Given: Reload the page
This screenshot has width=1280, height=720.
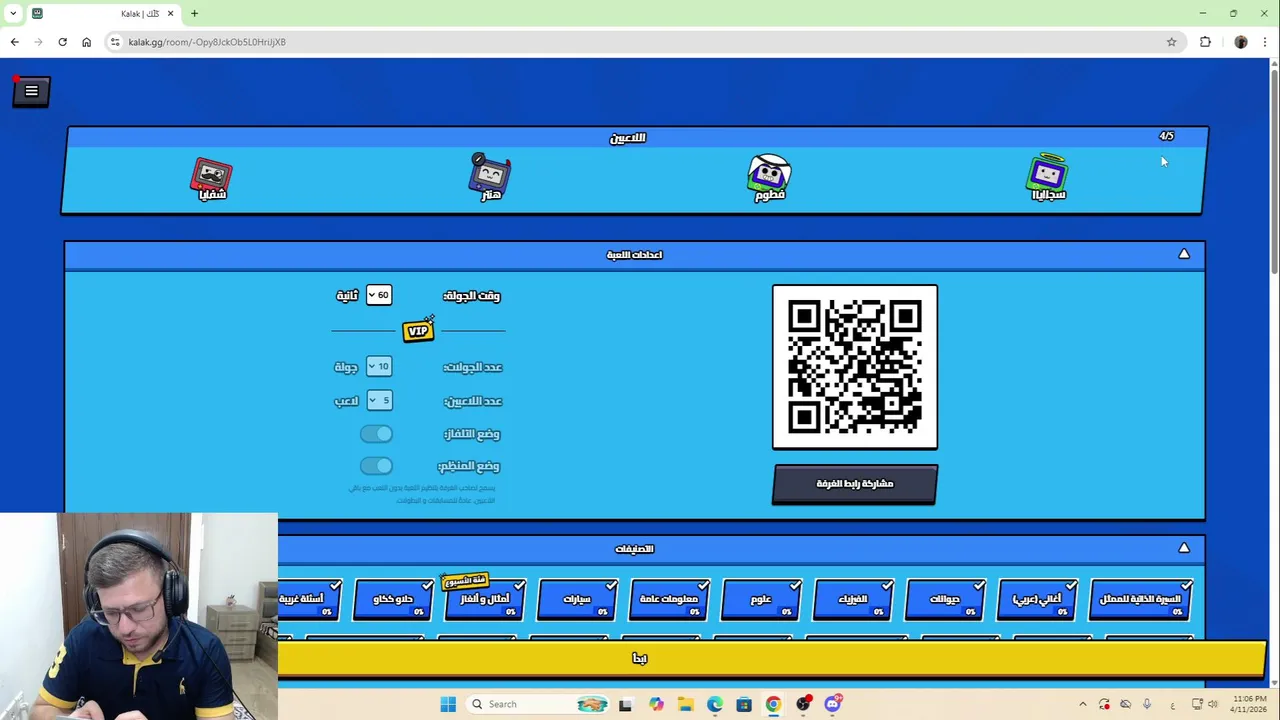Looking at the screenshot, I should tap(62, 42).
